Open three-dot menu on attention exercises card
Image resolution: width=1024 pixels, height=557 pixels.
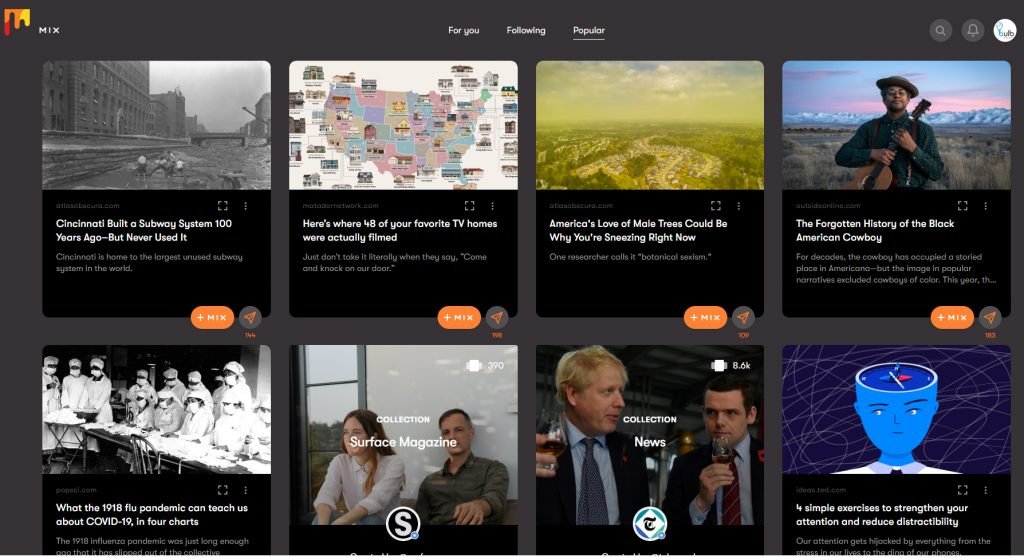[985, 490]
